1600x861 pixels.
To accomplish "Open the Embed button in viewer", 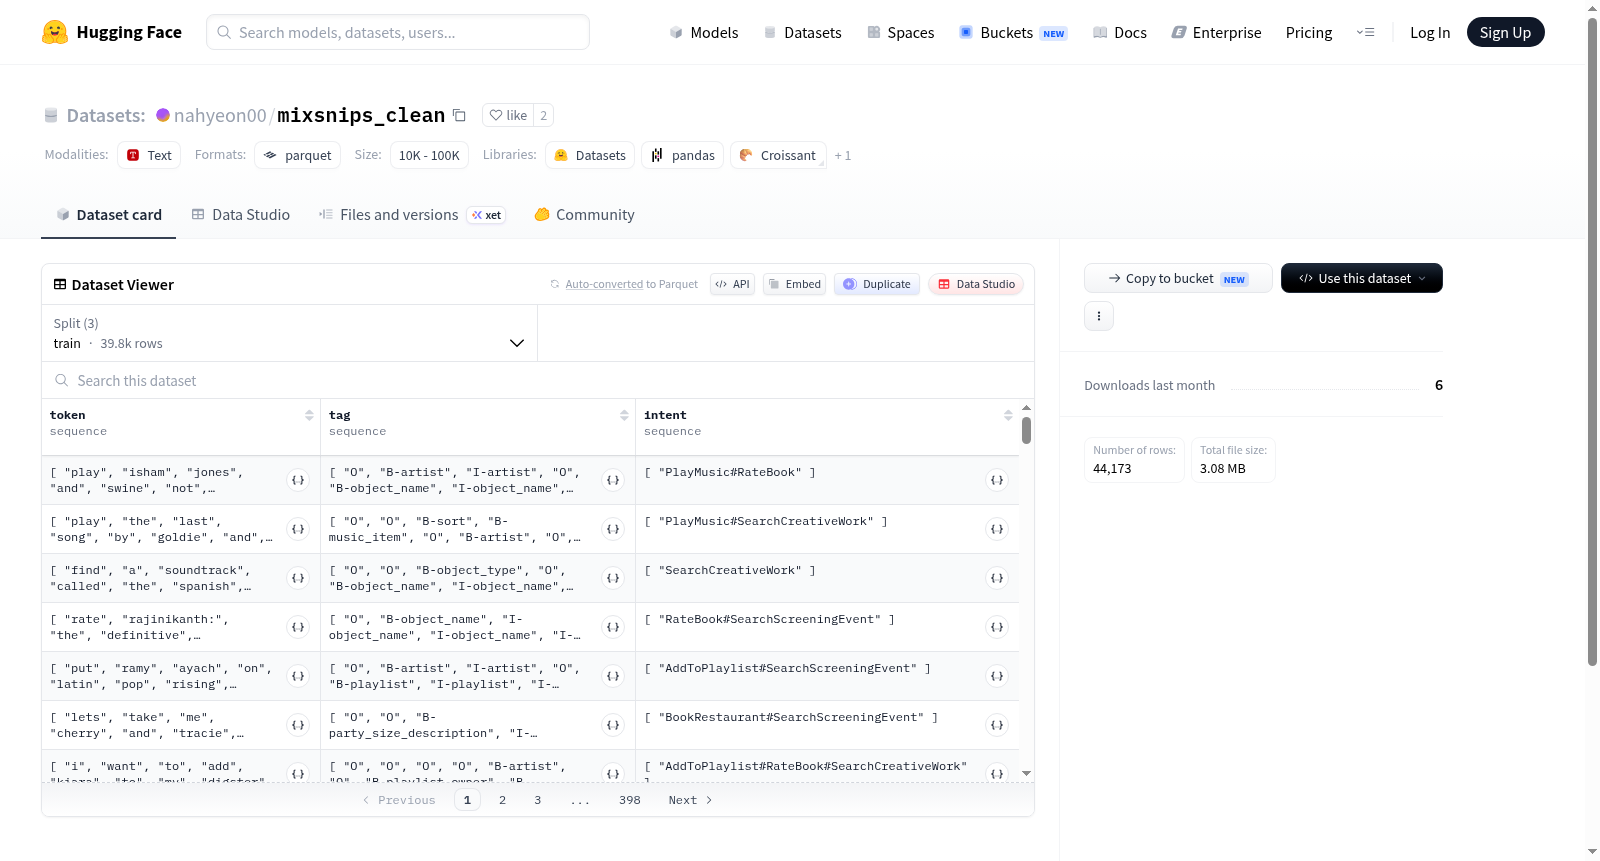I will click(794, 284).
